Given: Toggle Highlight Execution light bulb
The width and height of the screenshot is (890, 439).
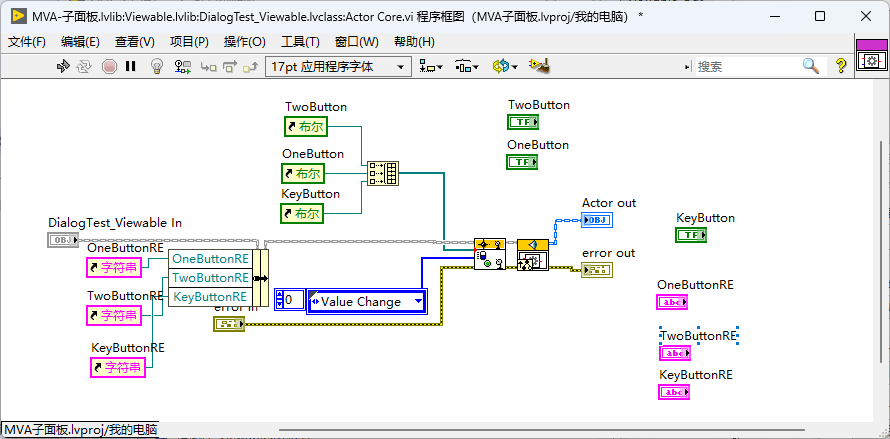Looking at the screenshot, I should 157,66.
